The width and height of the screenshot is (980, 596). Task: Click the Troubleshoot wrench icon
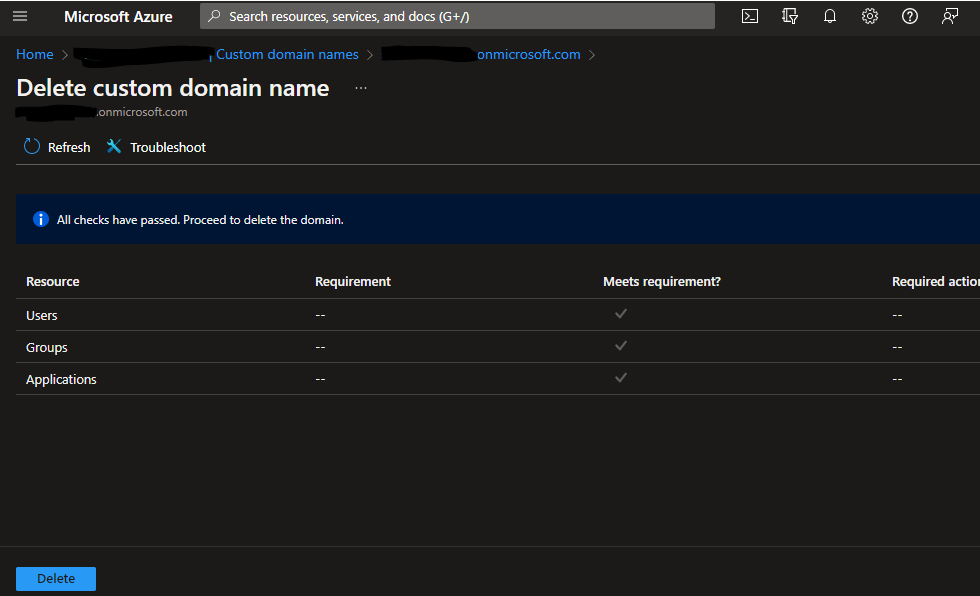point(114,146)
